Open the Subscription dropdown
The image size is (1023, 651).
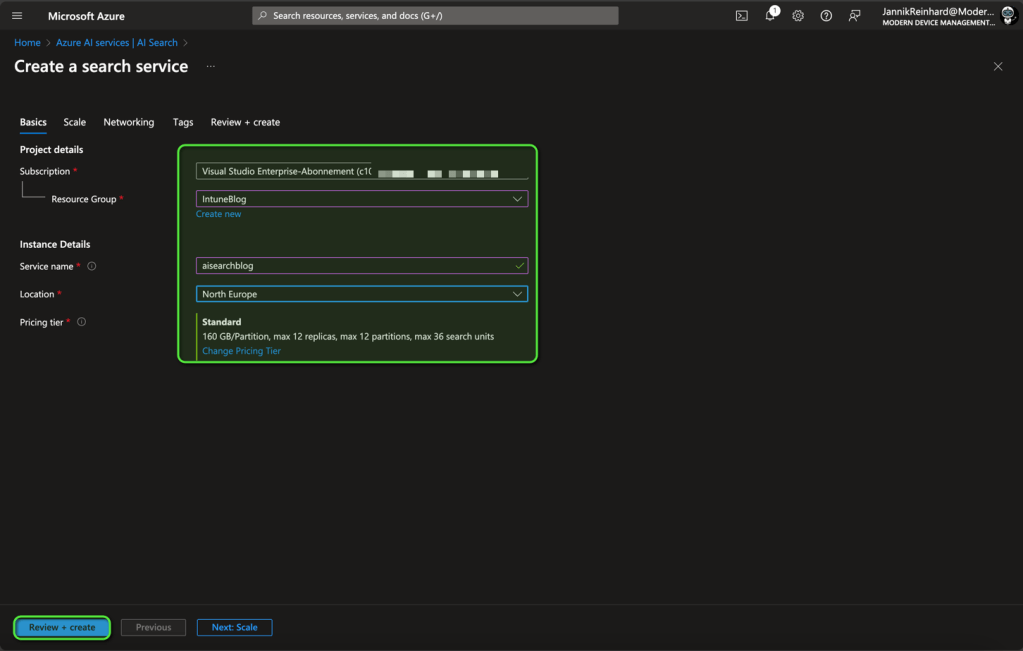coord(362,171)
